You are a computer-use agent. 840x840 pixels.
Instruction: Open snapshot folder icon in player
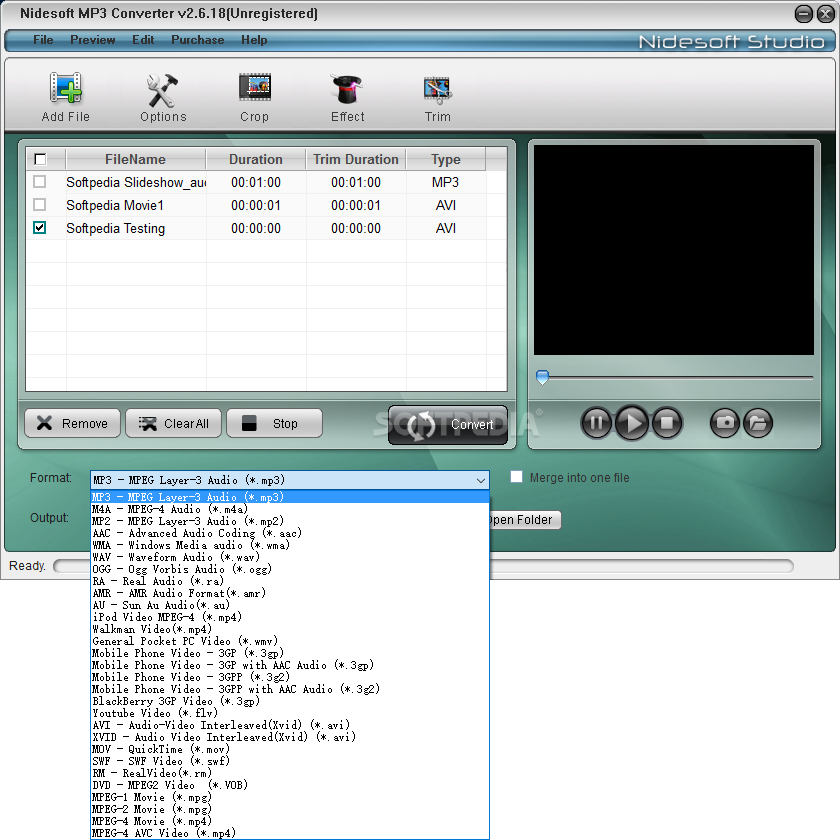758,423
